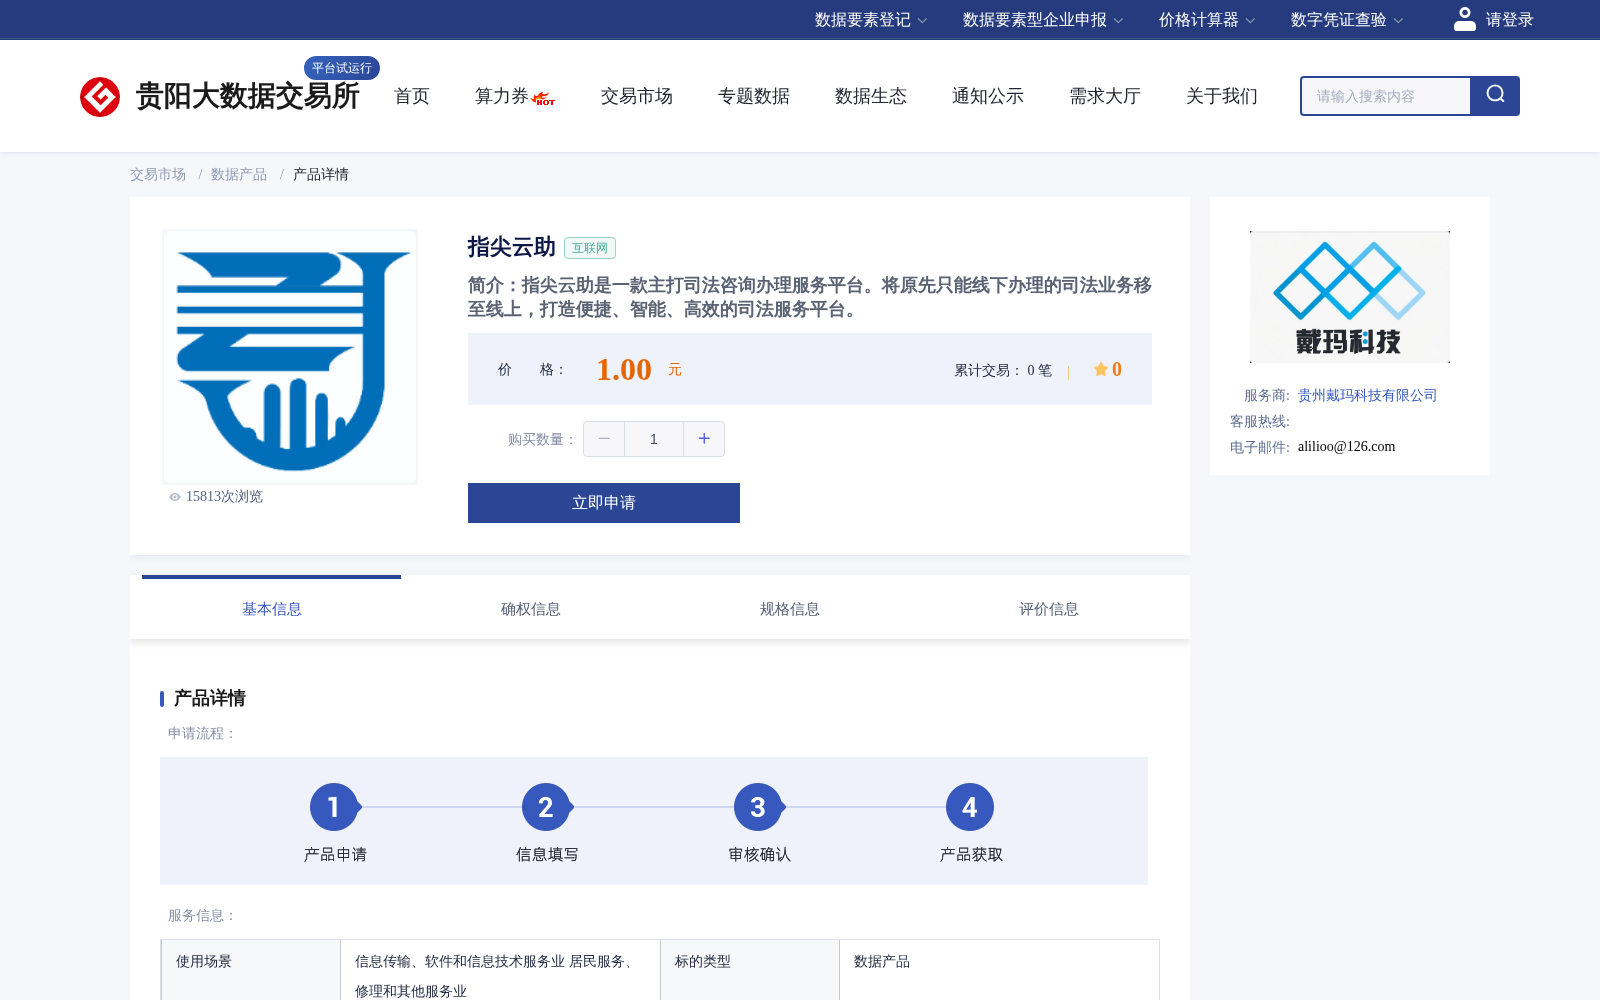This screenshot has width=1600, height=1000.
Task: Click the price value 1.00
Action: tap(624, 370)
